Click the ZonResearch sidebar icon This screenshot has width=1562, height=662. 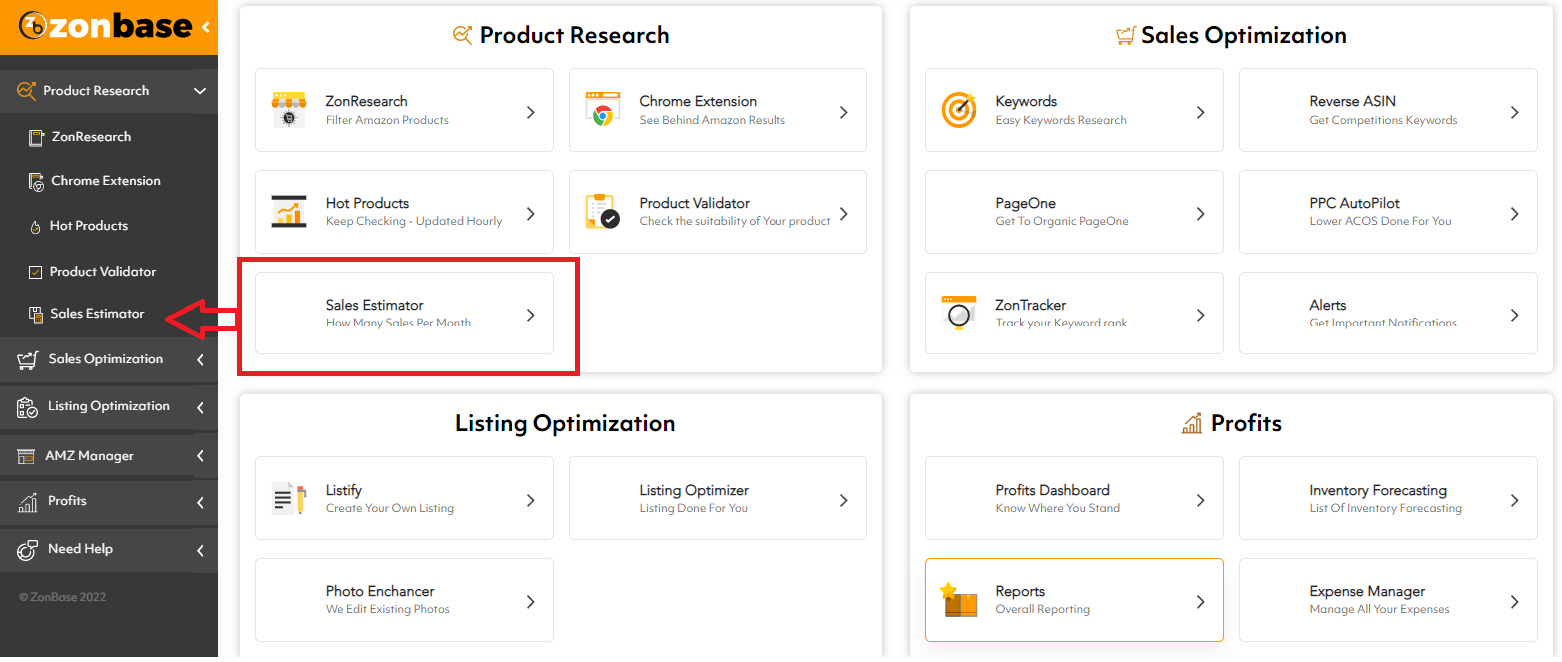click(x=36, y=137)
